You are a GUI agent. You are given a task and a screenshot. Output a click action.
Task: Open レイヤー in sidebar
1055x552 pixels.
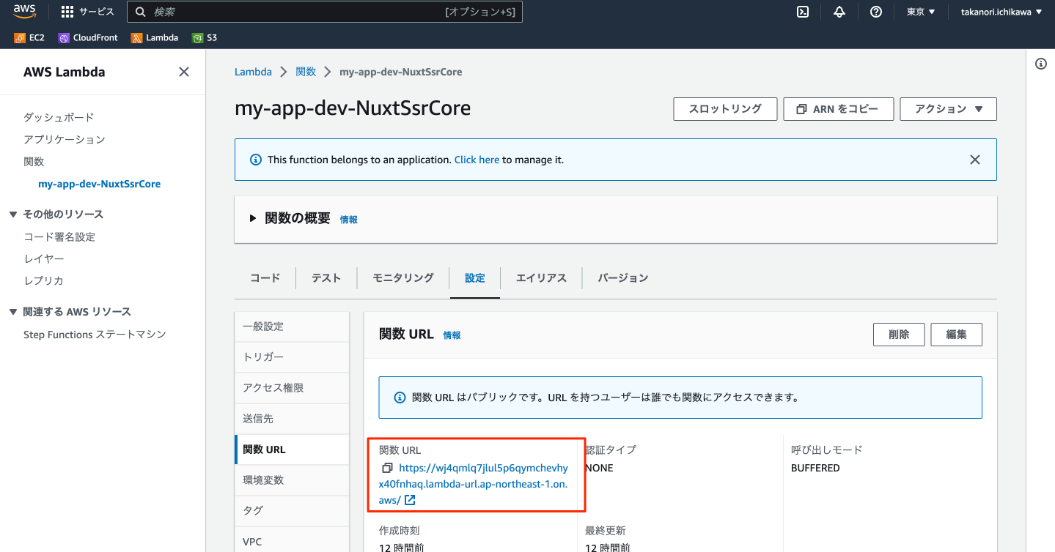(44, 258)
